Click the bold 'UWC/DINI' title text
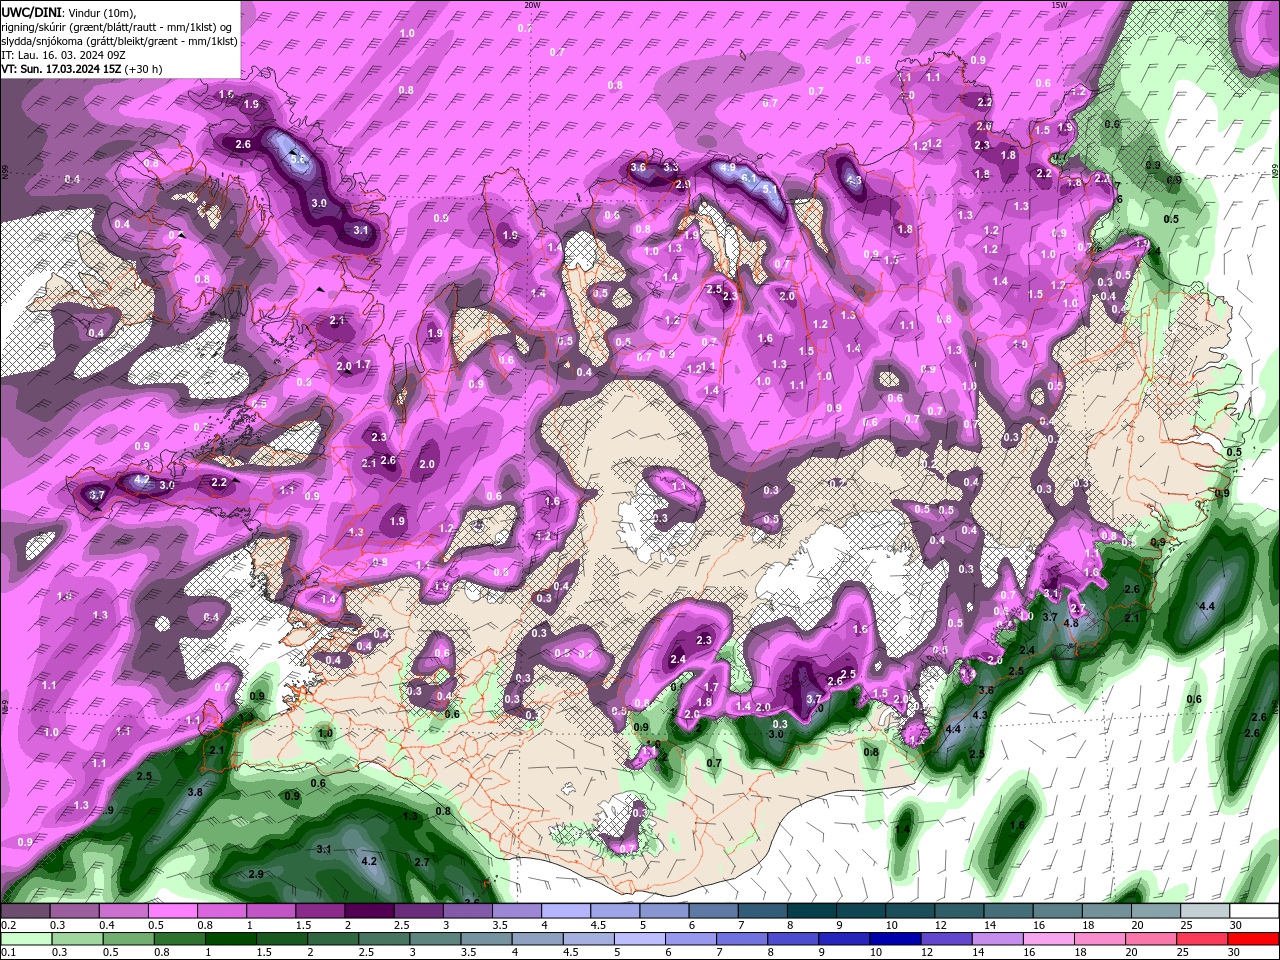Screen dimensions: 1280x960 click(x=31, y=11)
